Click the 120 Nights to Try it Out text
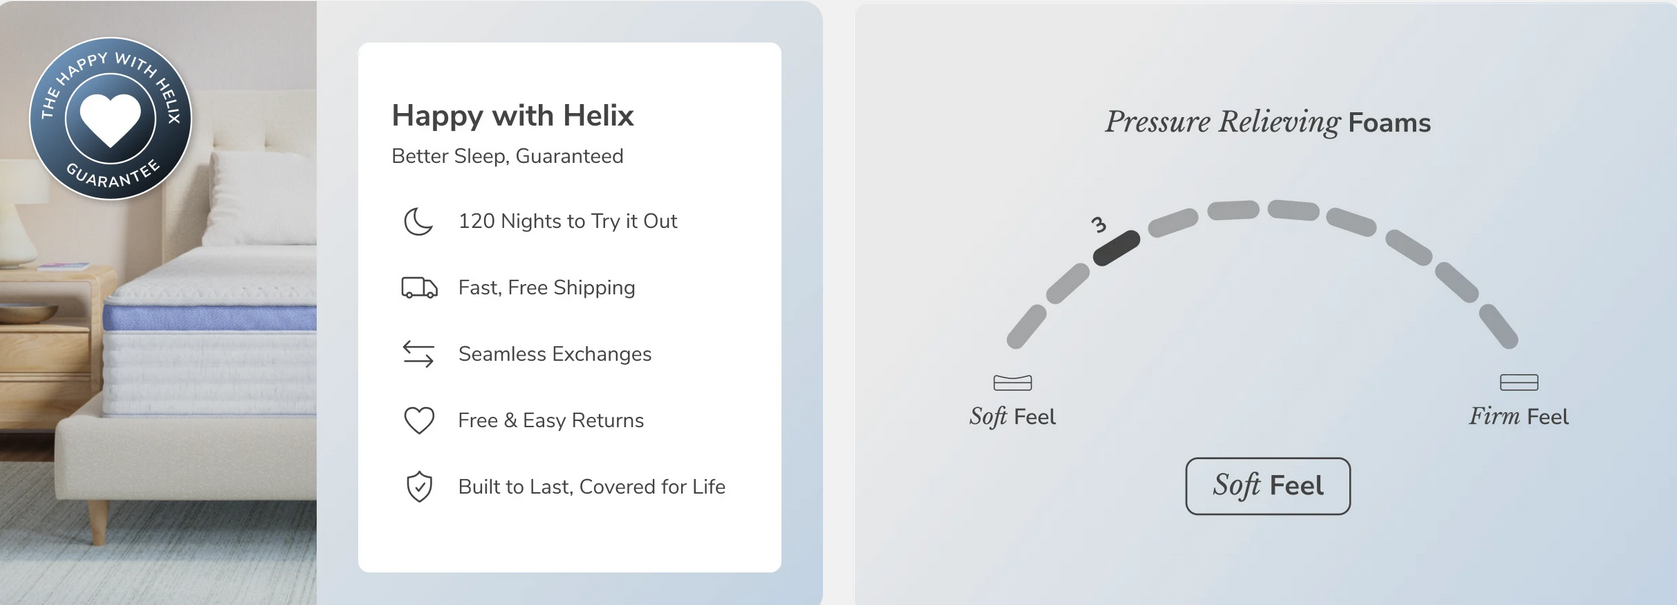The image size is (1677, 605). (567, 221)
